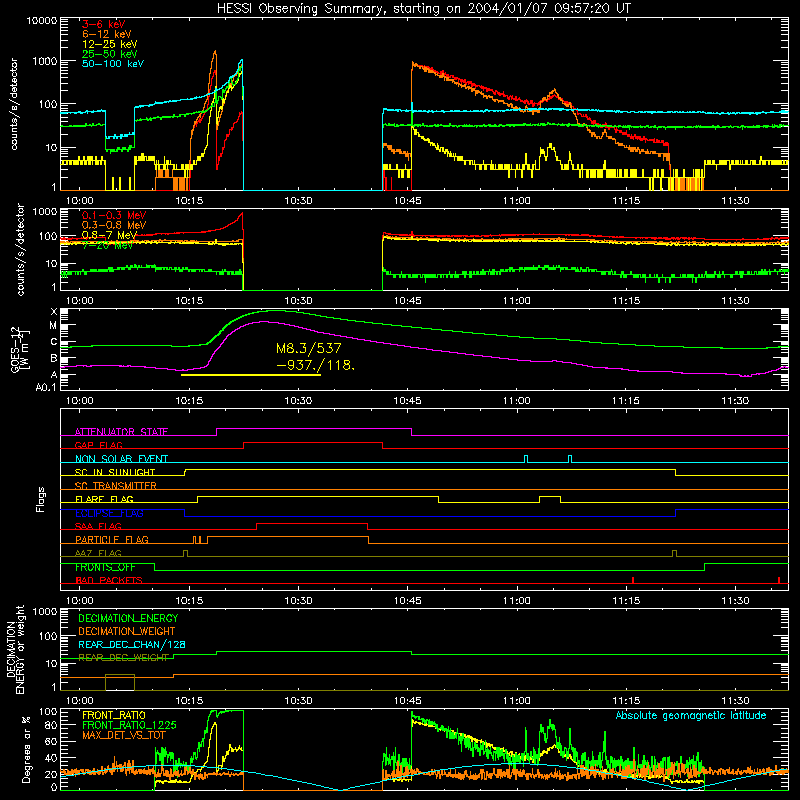Select the ECLIPSE_FLAG label
The height and width of the screenshot is (800, 800).
coord(109,513)
